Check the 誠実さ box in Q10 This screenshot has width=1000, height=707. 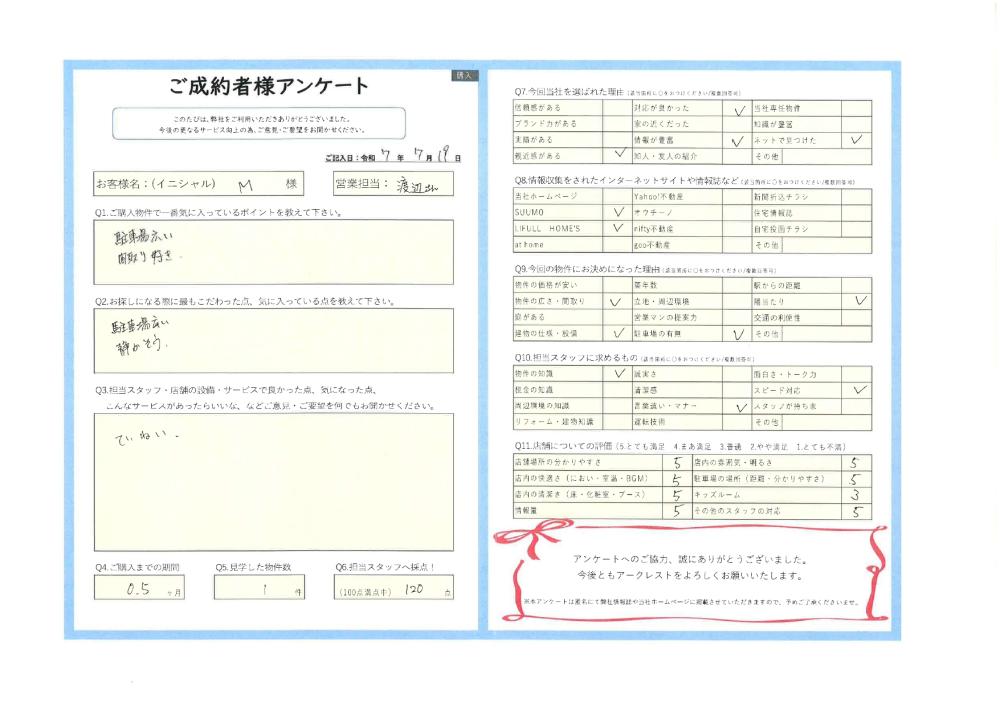(x=735, y=374)
